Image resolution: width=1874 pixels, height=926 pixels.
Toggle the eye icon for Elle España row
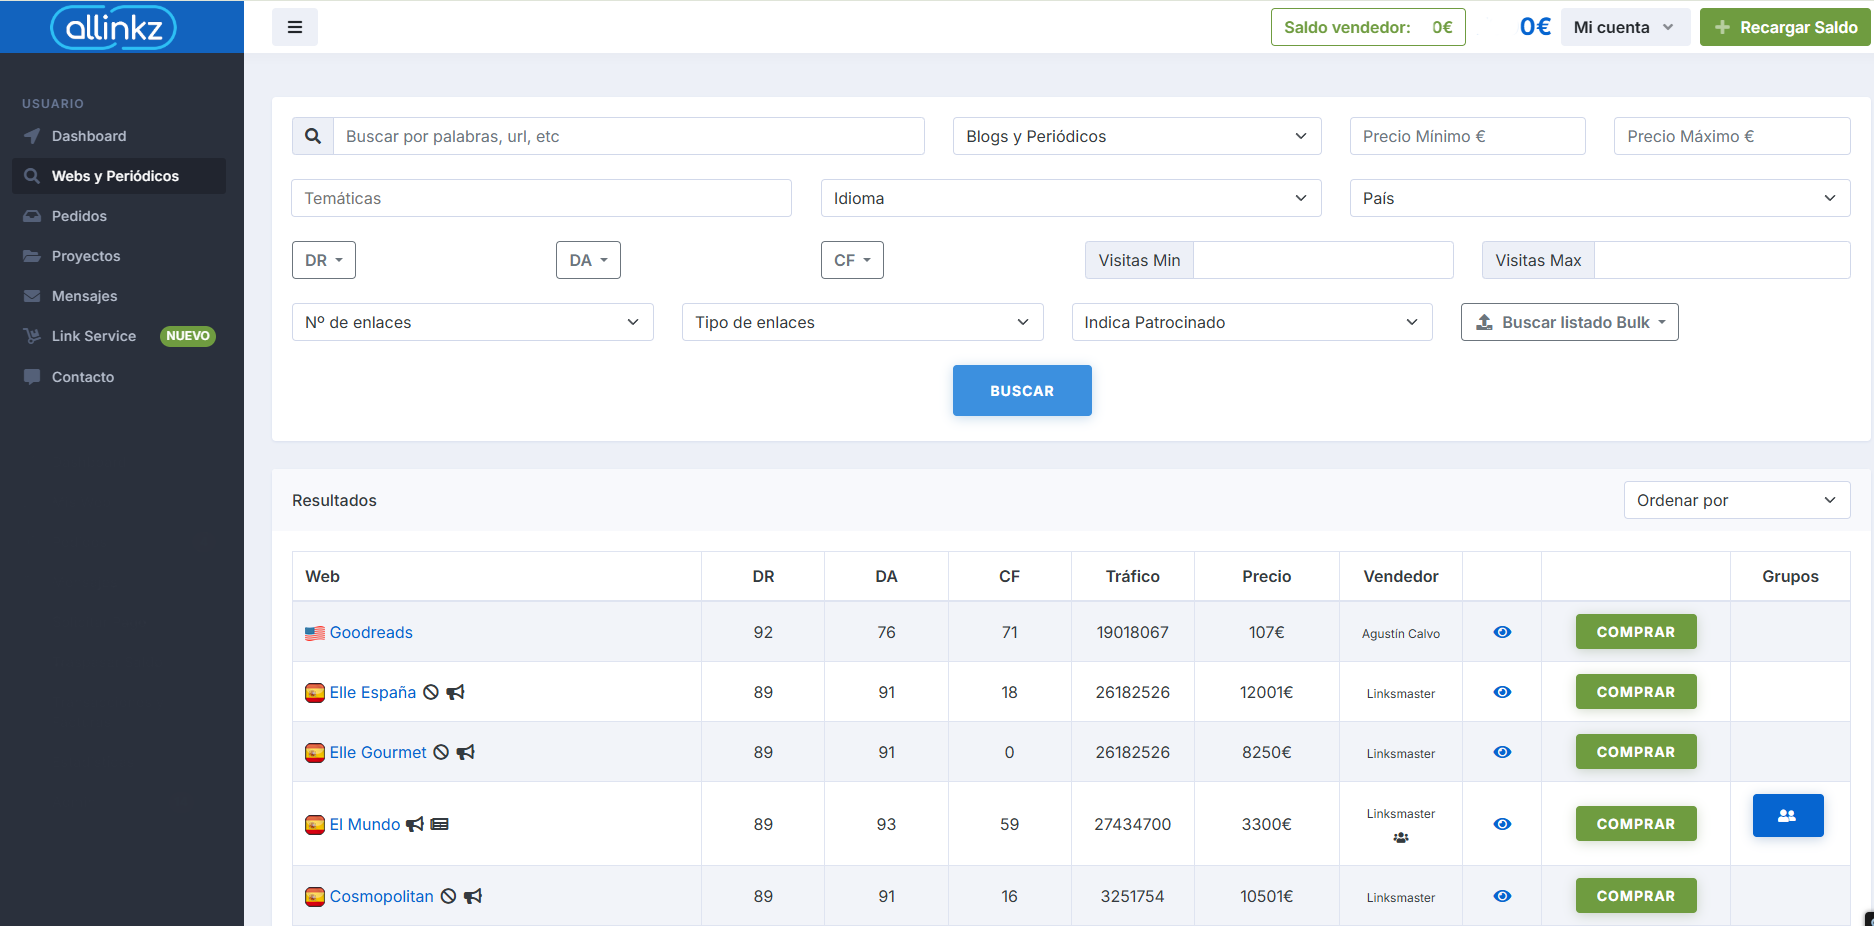tap(1502, 692)
